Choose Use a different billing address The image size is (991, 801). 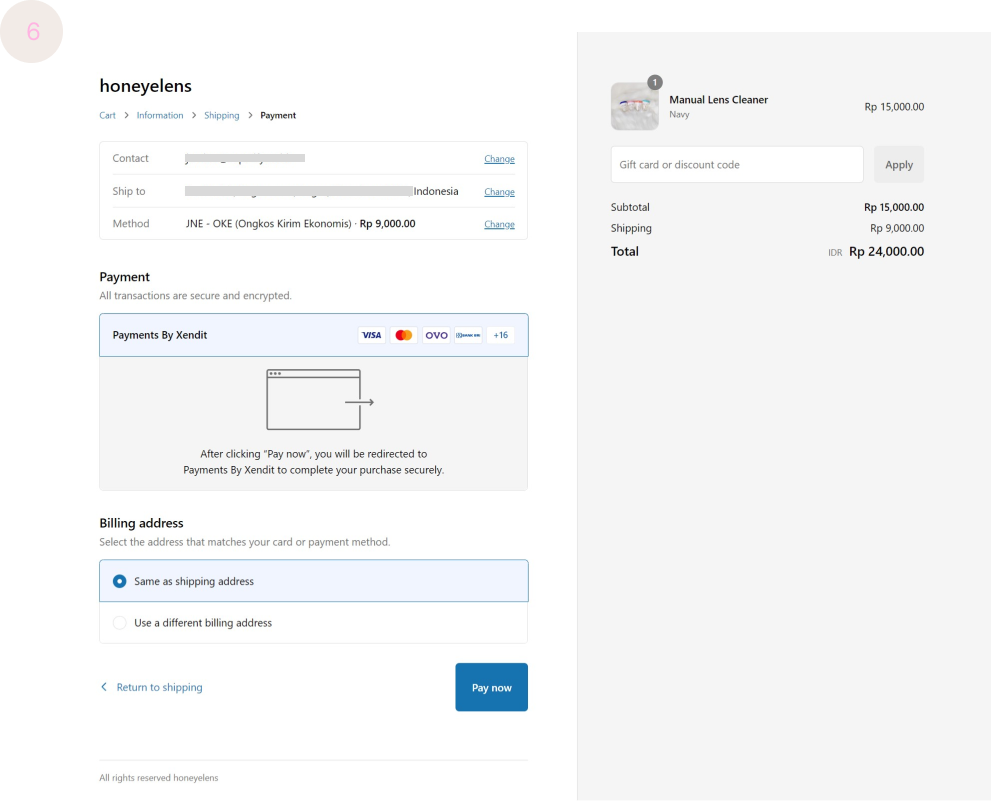point(120,623)
